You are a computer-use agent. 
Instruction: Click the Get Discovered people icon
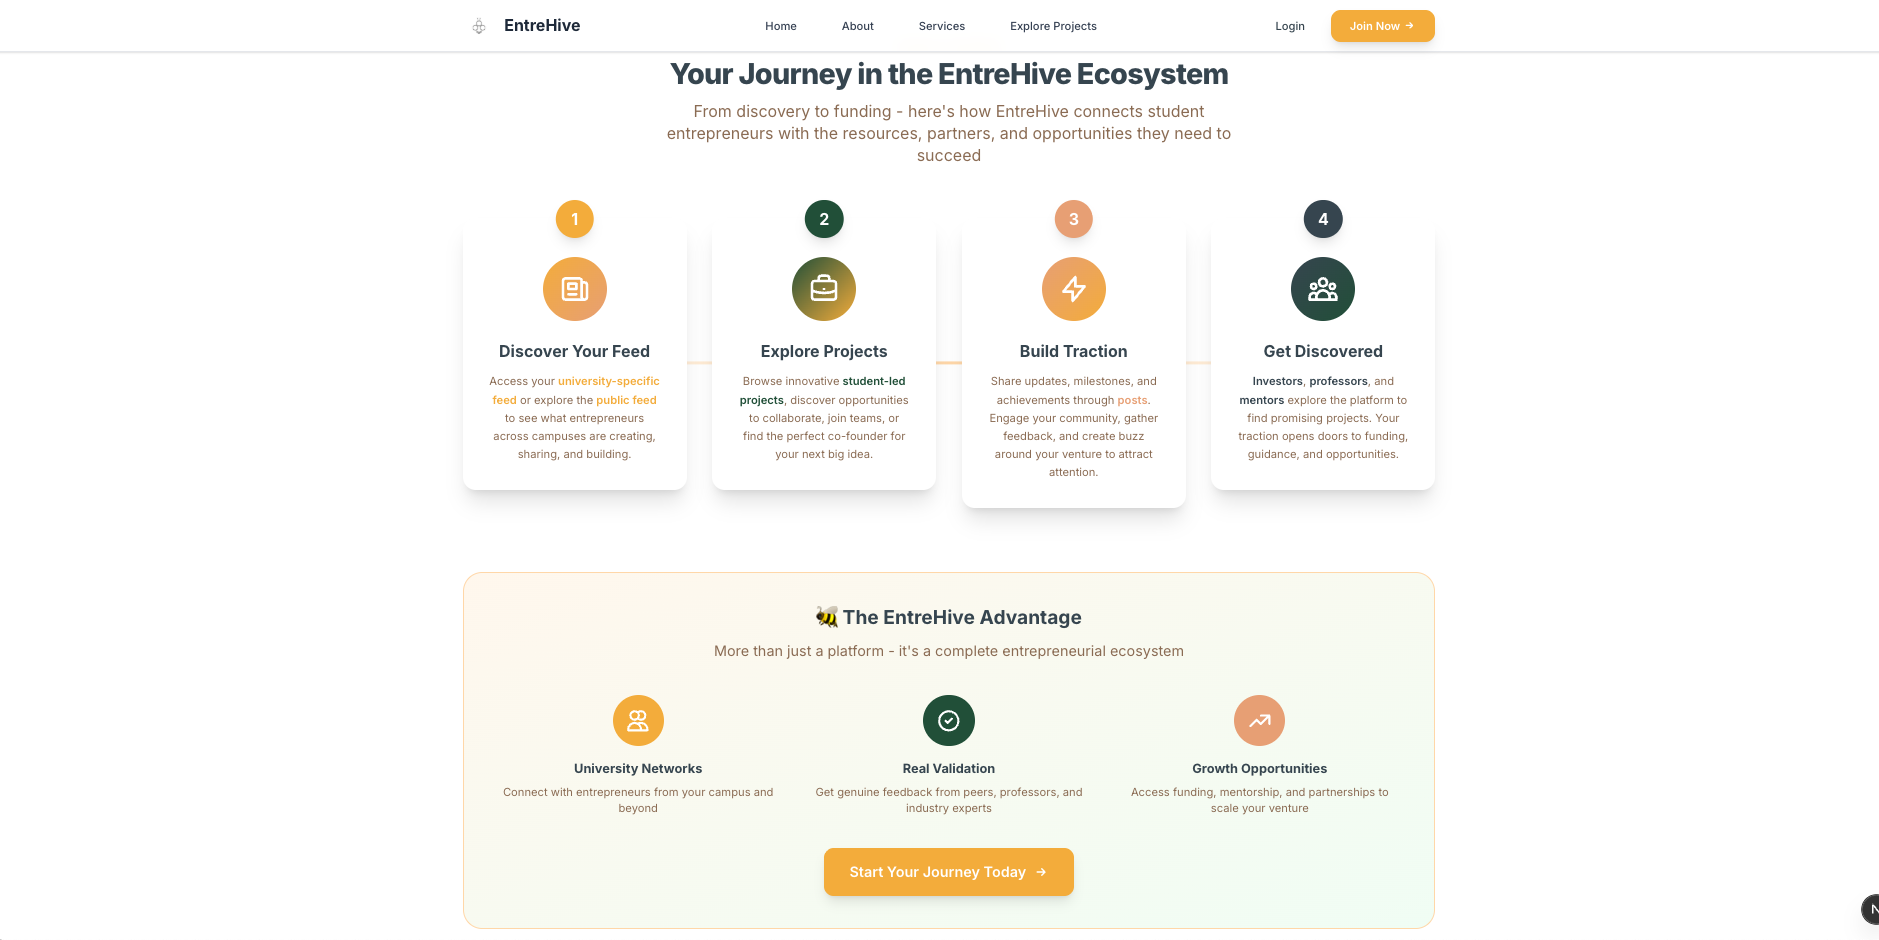[1322, 289]
